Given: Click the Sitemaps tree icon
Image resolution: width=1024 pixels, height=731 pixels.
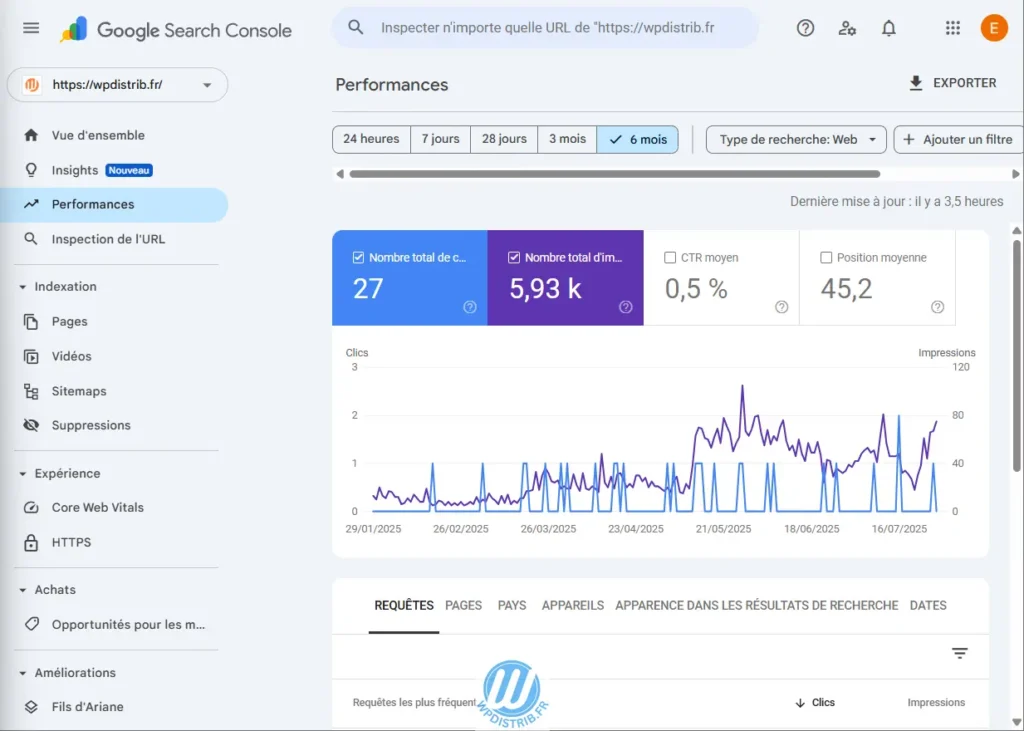Looking at the screenshot, I should pos(31,391).
